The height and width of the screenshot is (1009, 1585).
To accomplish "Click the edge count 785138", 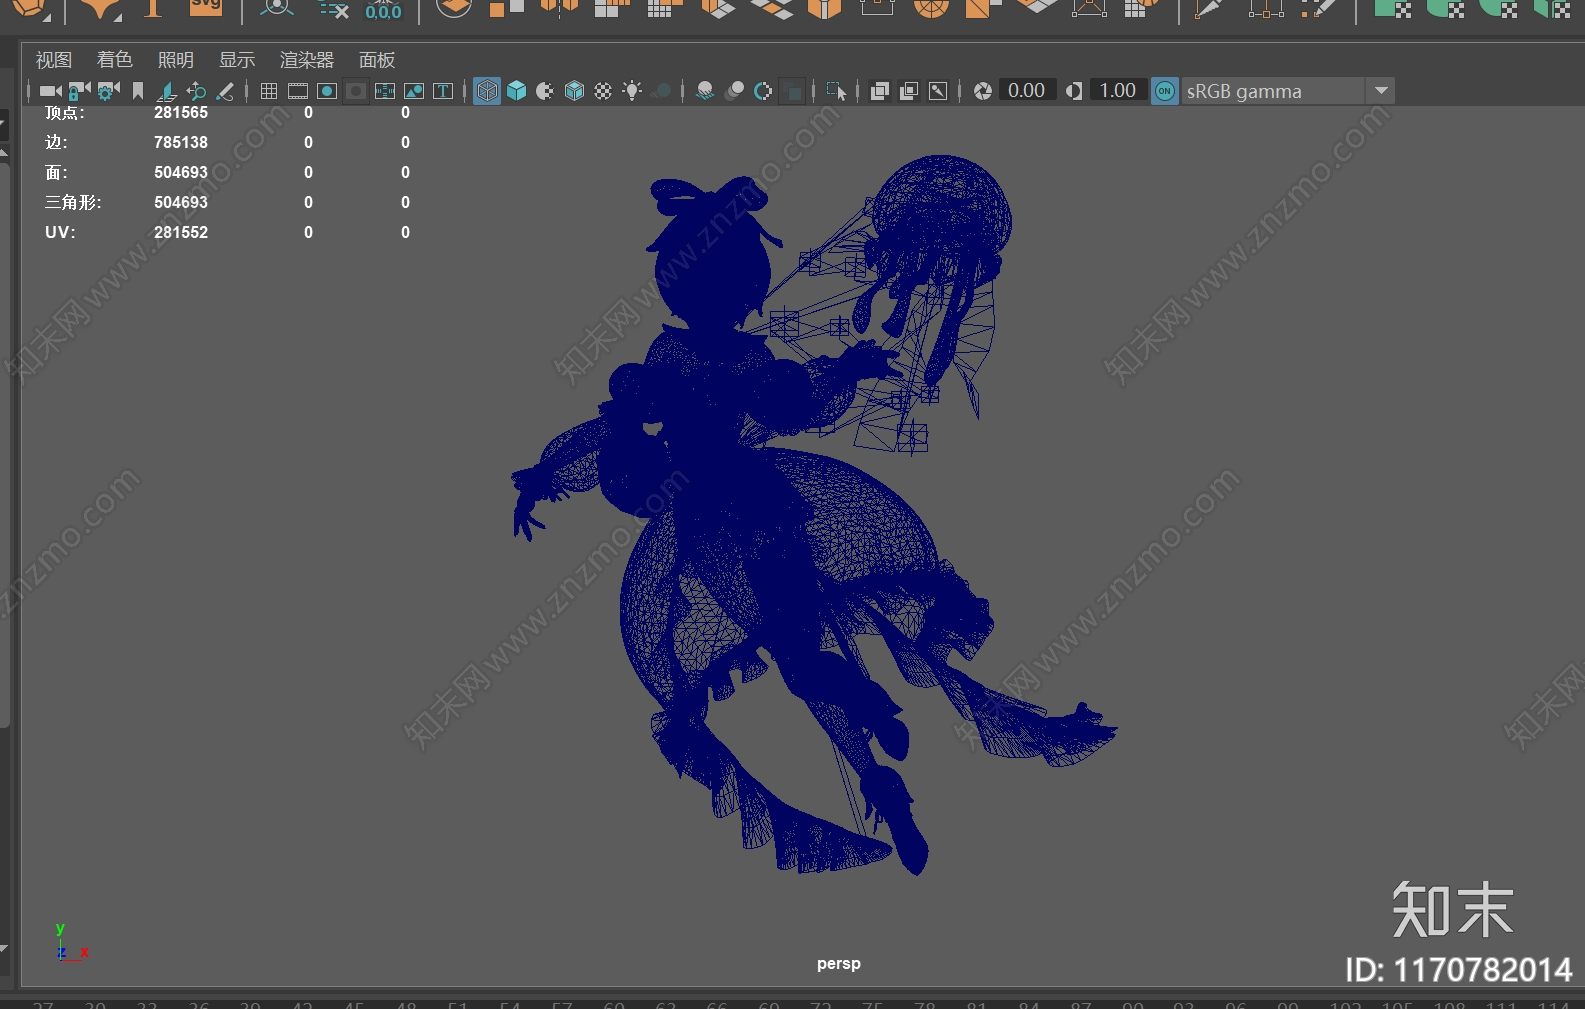I will point(181,142).
